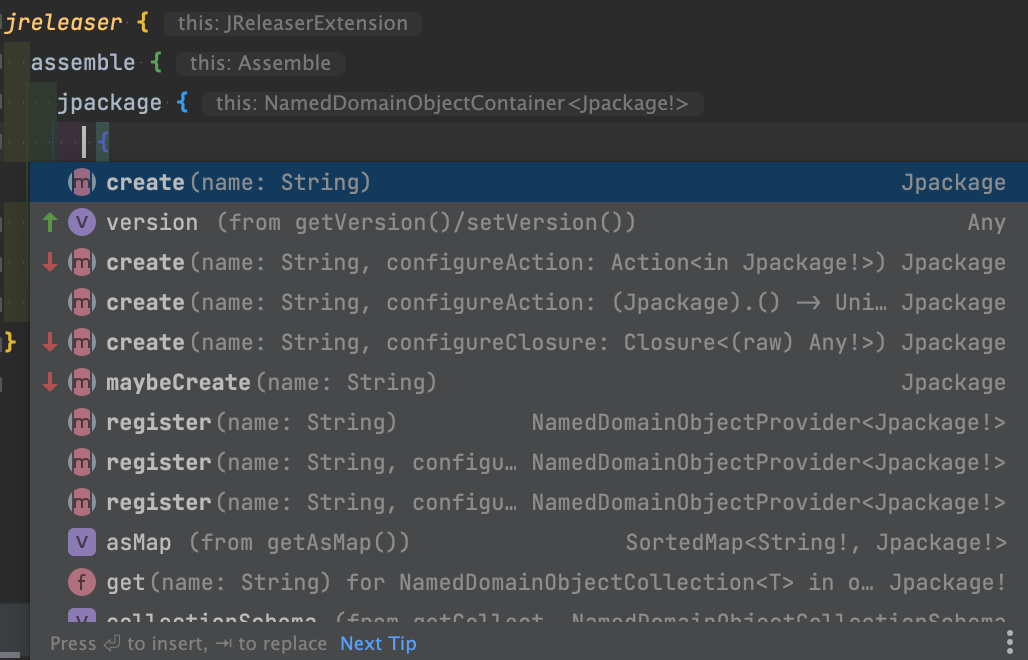Click the method icon beside create(name: String)

82,182
